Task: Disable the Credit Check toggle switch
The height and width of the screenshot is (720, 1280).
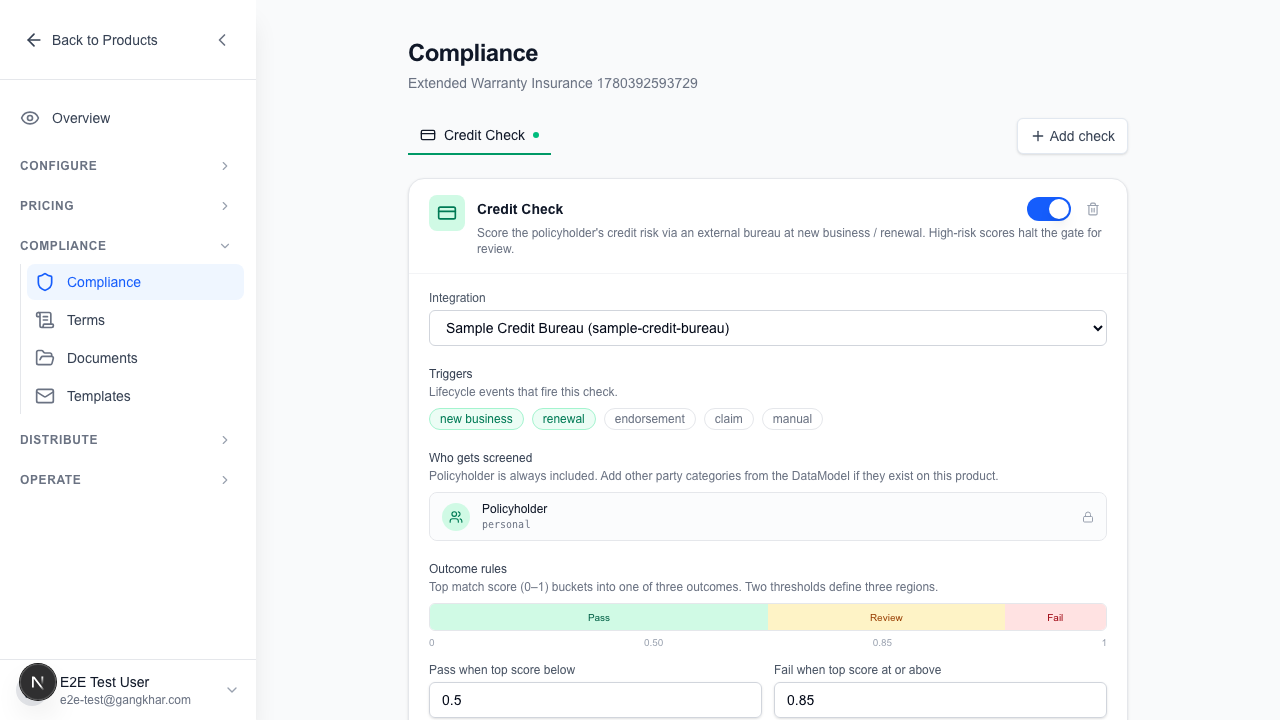Action: click(1049, 209)
